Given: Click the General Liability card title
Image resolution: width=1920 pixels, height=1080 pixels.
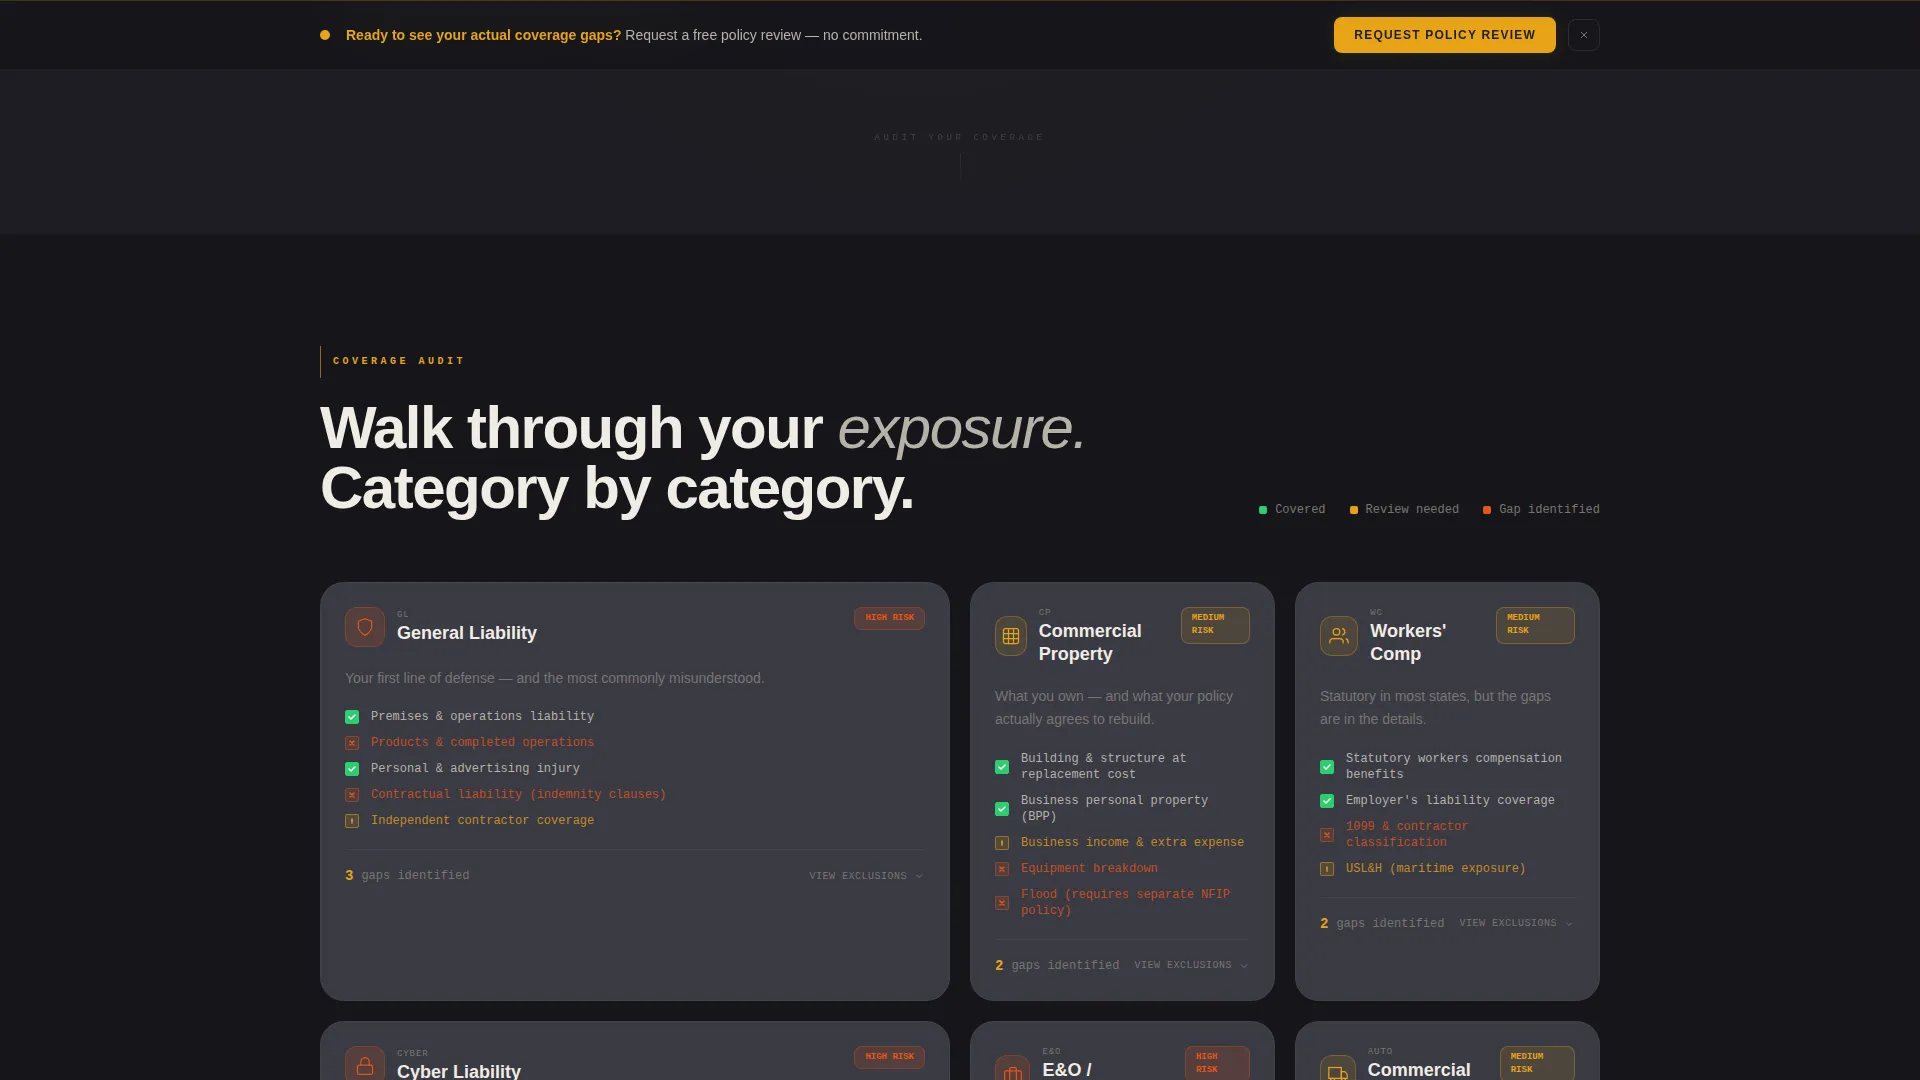Looking at the screenshot, I should click(x=467, y=633).
